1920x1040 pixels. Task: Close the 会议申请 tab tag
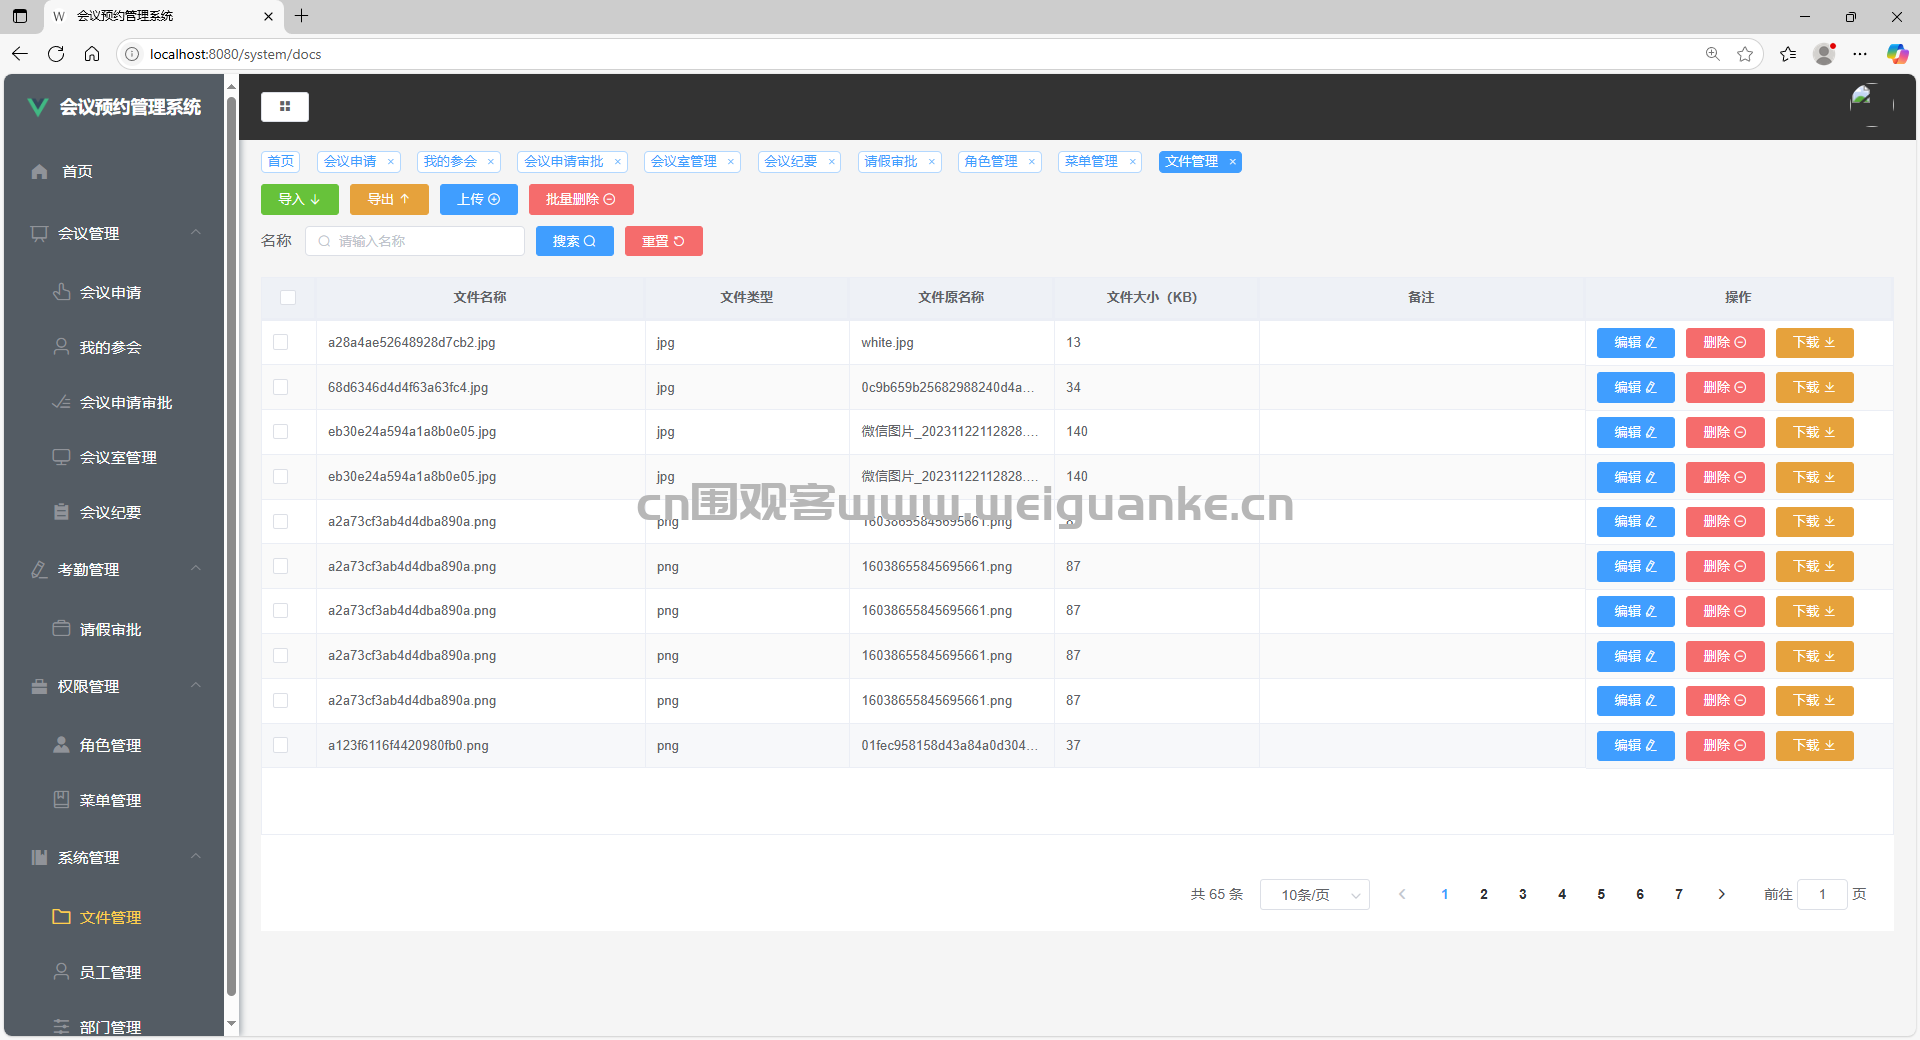point(391,162)
